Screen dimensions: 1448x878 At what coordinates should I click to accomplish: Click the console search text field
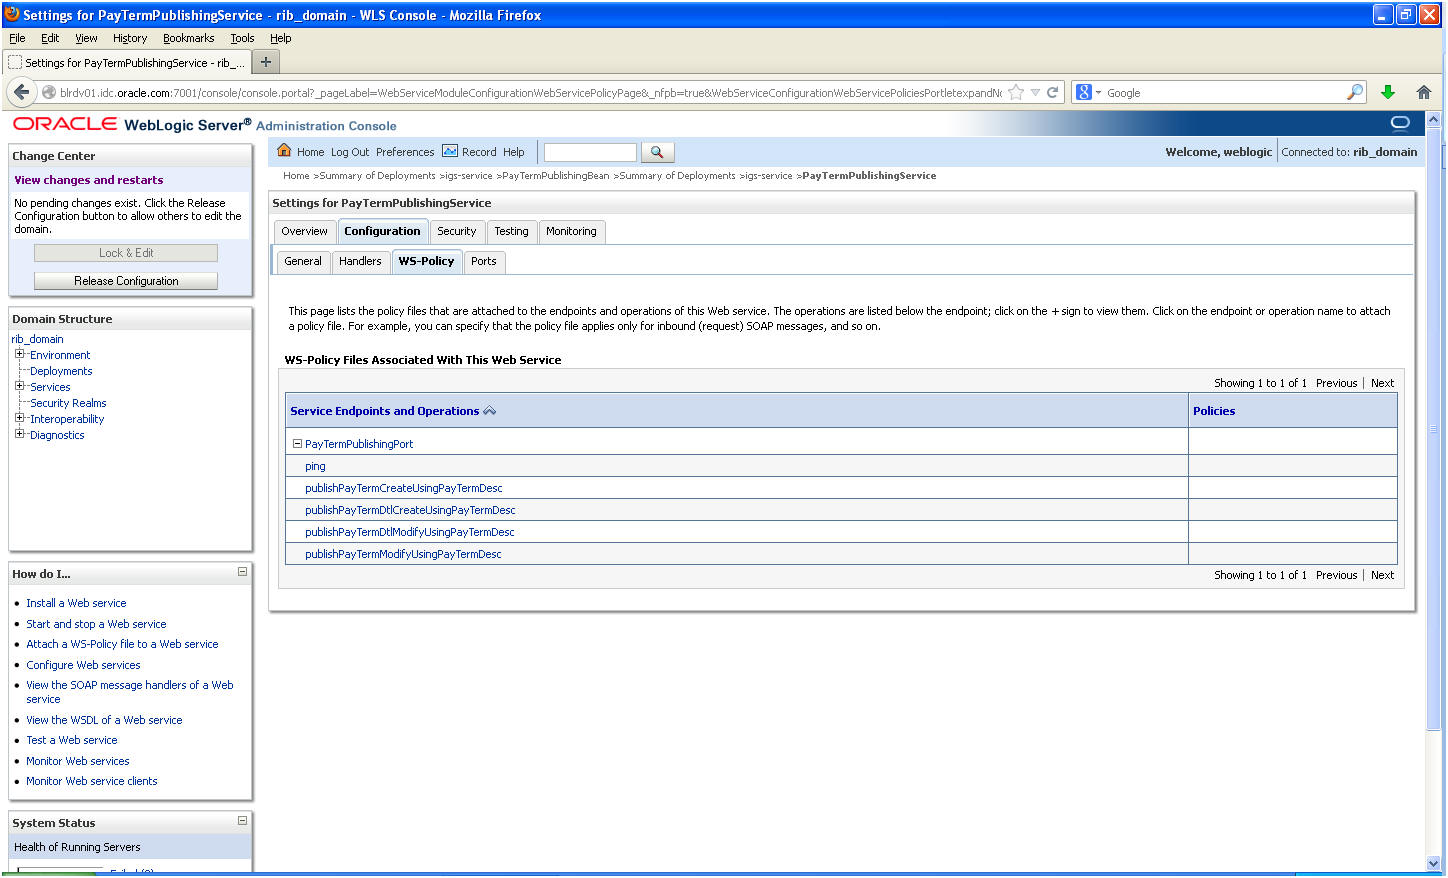coord(590,152)
